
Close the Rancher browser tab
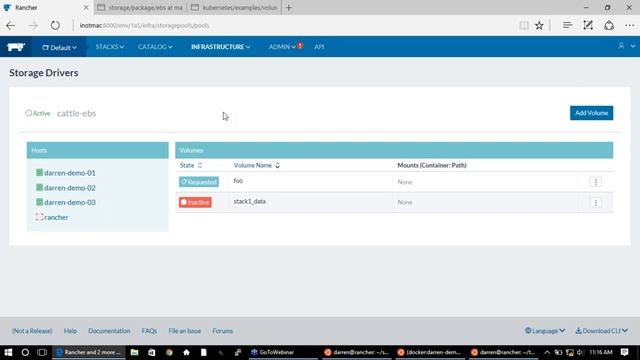(86, 7)
